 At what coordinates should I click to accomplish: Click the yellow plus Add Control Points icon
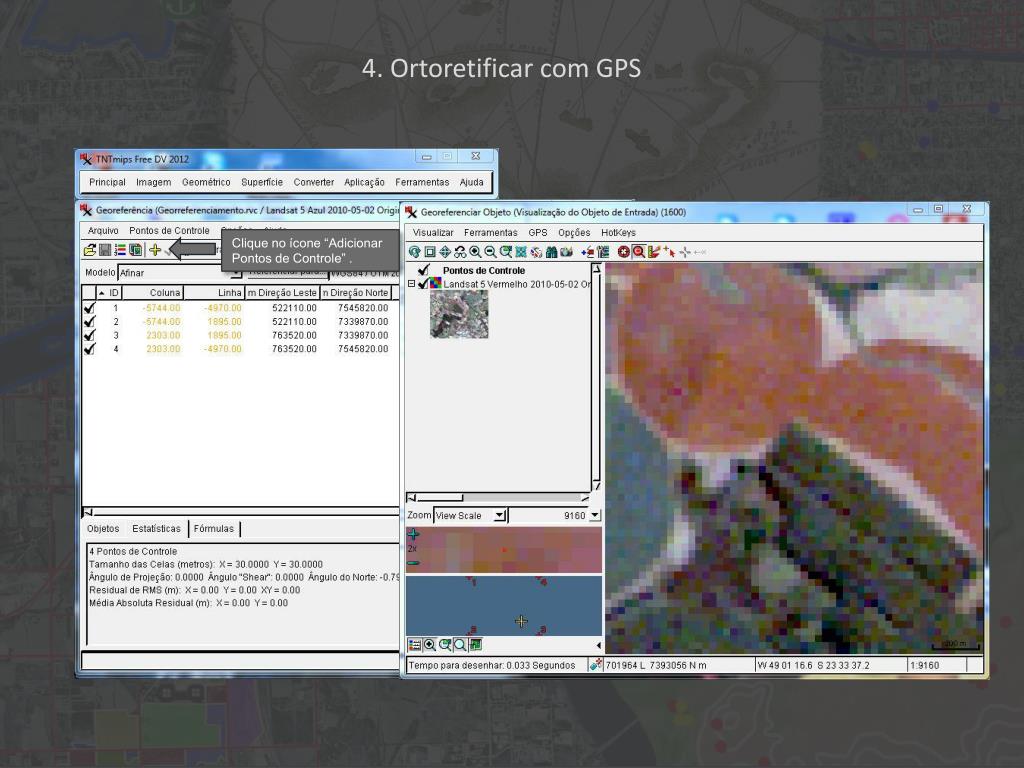(x=155, y=249)
